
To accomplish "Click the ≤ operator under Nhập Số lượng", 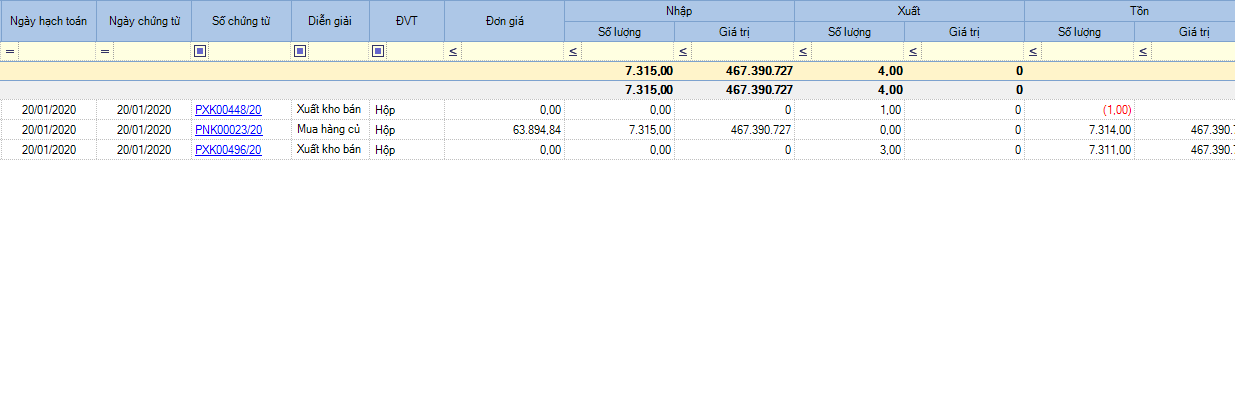I will [x=573, y=51].
